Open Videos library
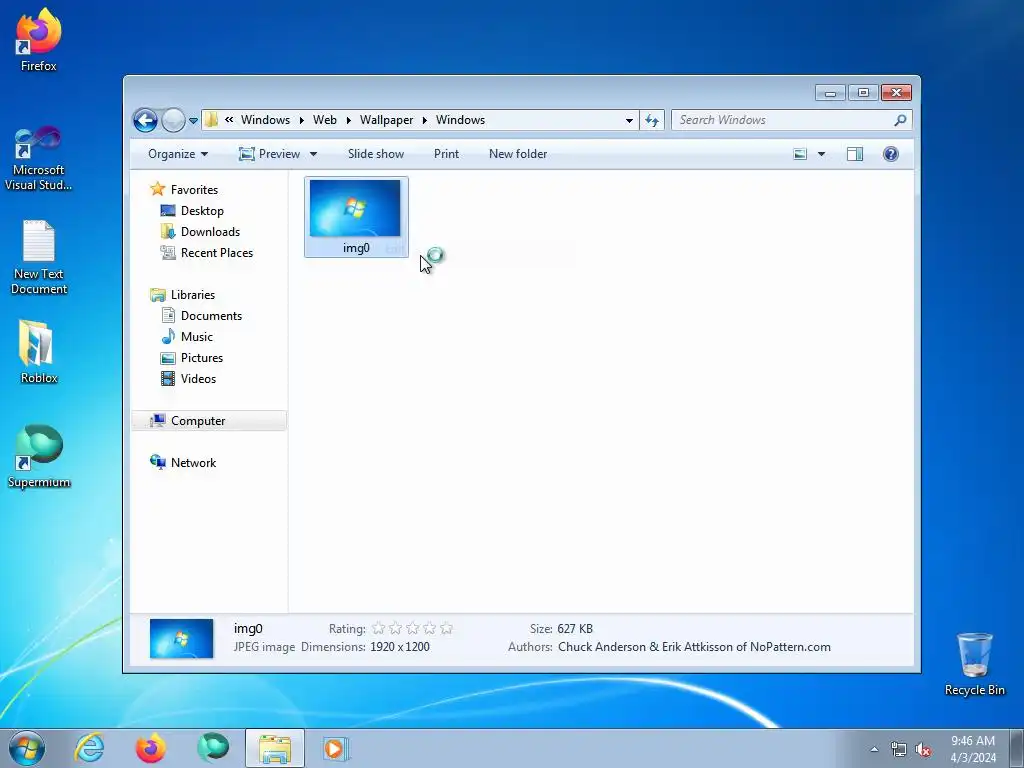1024x768 pixels. (198, 379)
